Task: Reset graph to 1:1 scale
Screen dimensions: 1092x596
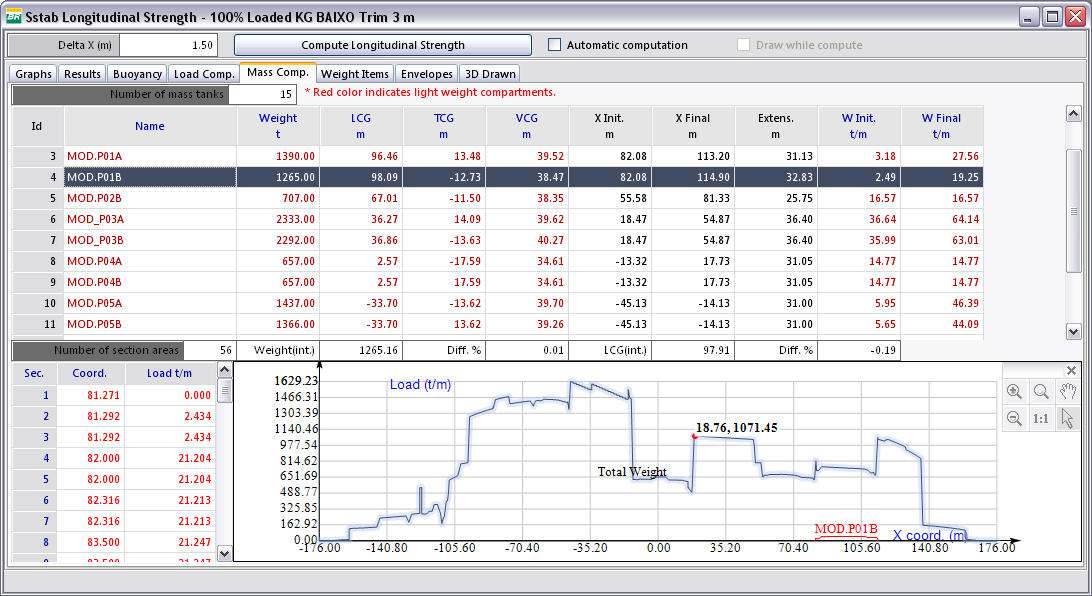Action: 1041,418
